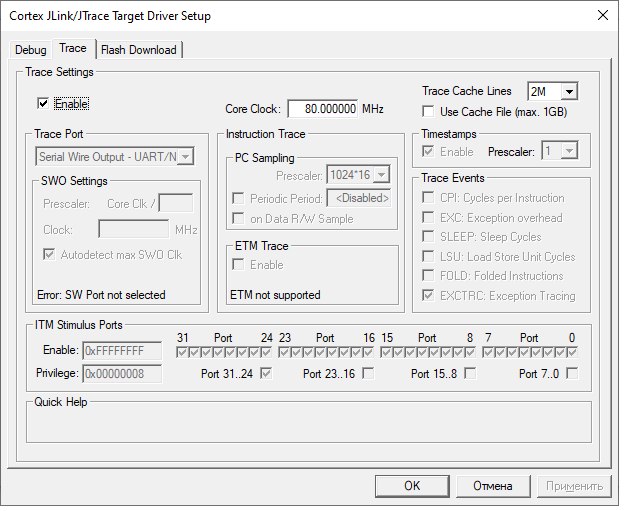Toggle ITM stimulus port 7 checkbox
This screenshot has width=624, height=511.
coord(488,353)
